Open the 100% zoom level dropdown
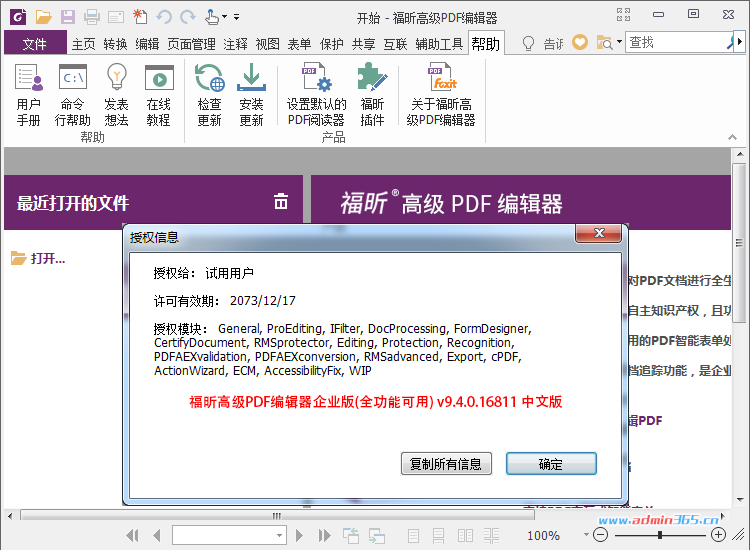This screenshot has height=550, width=750. click(586, 535)
